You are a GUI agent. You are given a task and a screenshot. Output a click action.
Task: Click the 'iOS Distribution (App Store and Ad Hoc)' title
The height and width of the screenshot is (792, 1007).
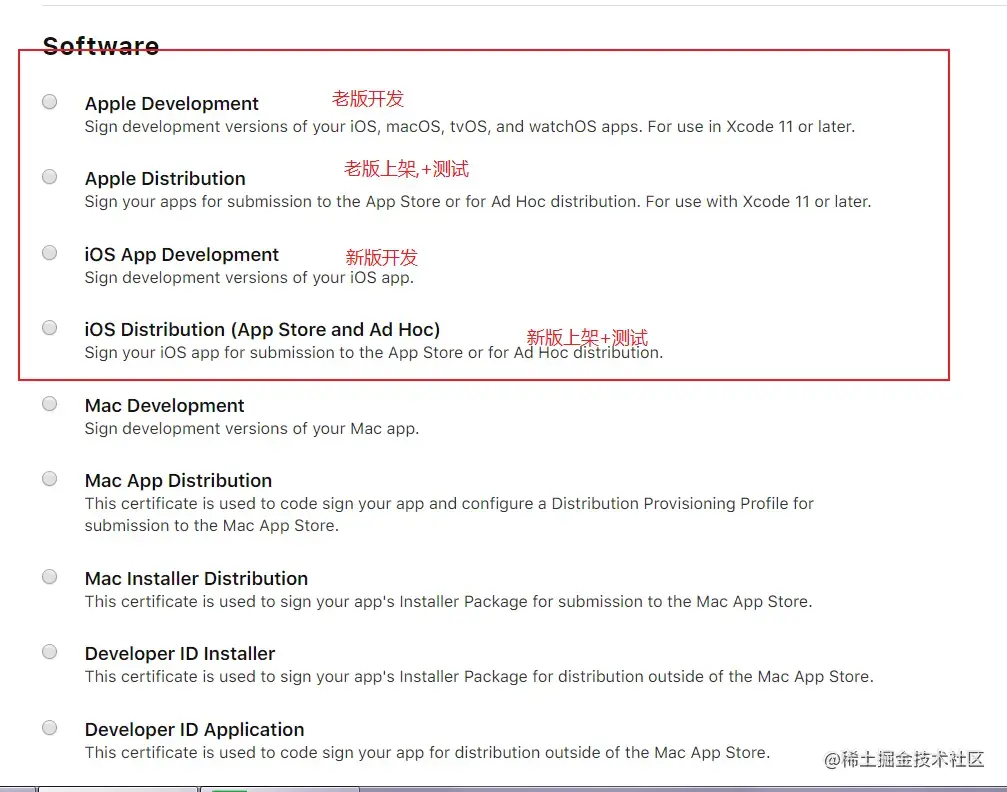coord(262,330)
